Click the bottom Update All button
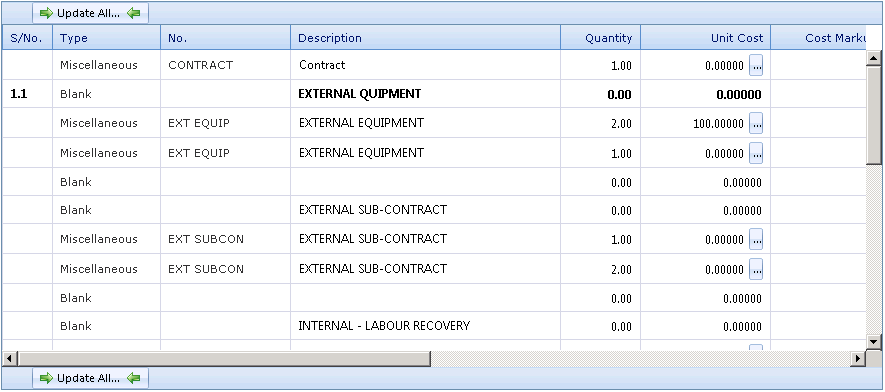 coord(90,378)
